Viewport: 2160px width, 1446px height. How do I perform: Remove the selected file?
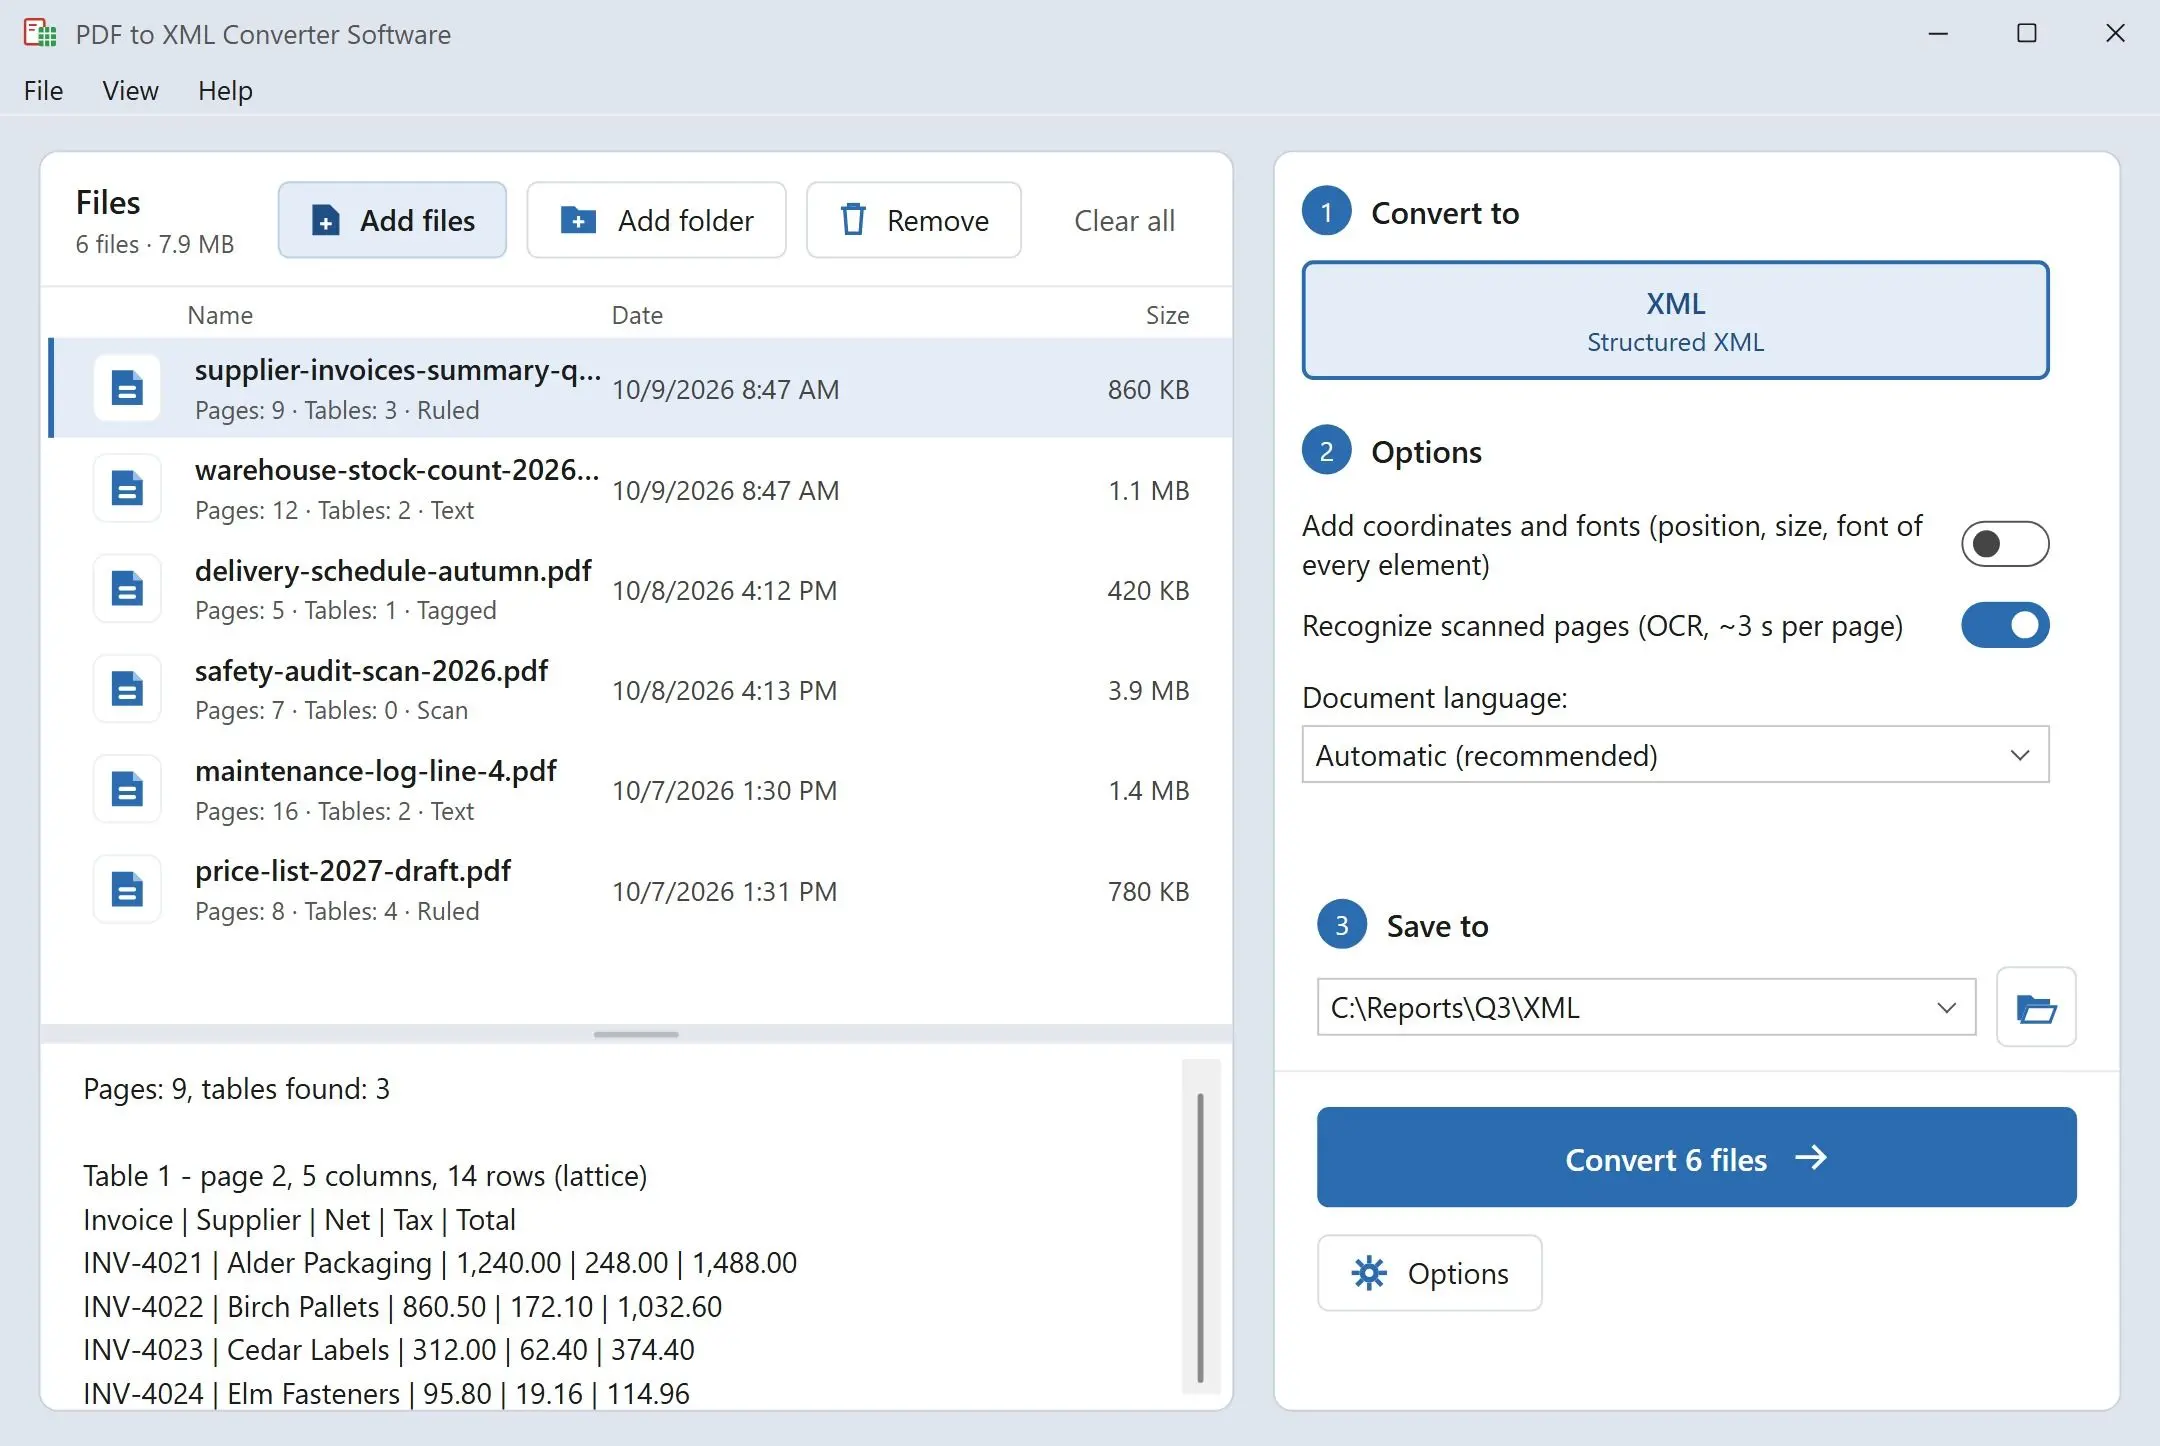click(x=914, y=220)
